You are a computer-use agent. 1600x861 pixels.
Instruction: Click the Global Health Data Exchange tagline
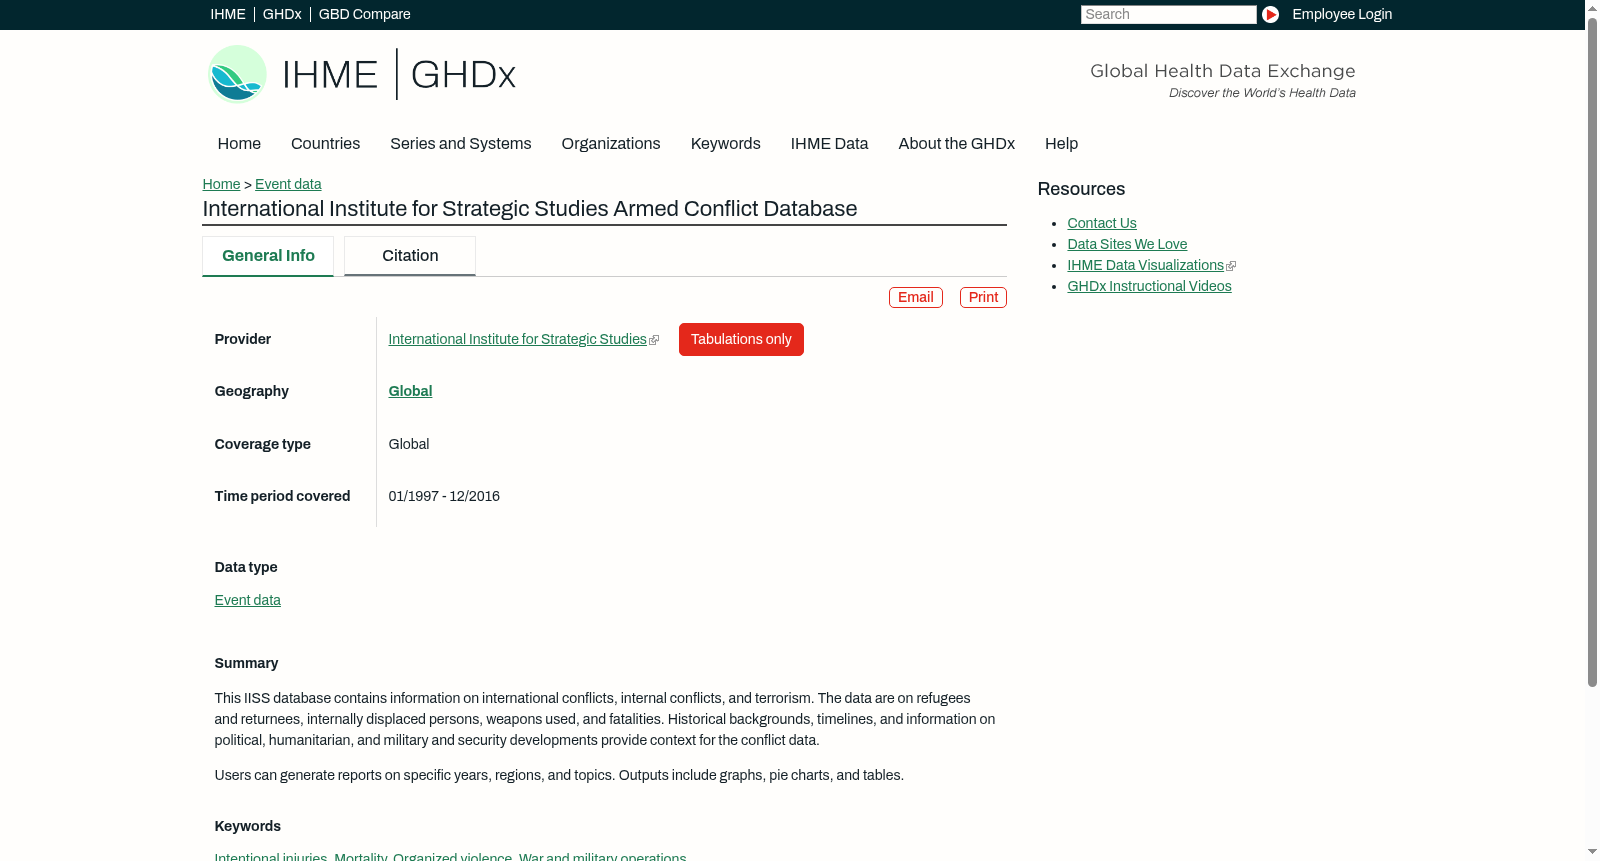[1222, 71]
